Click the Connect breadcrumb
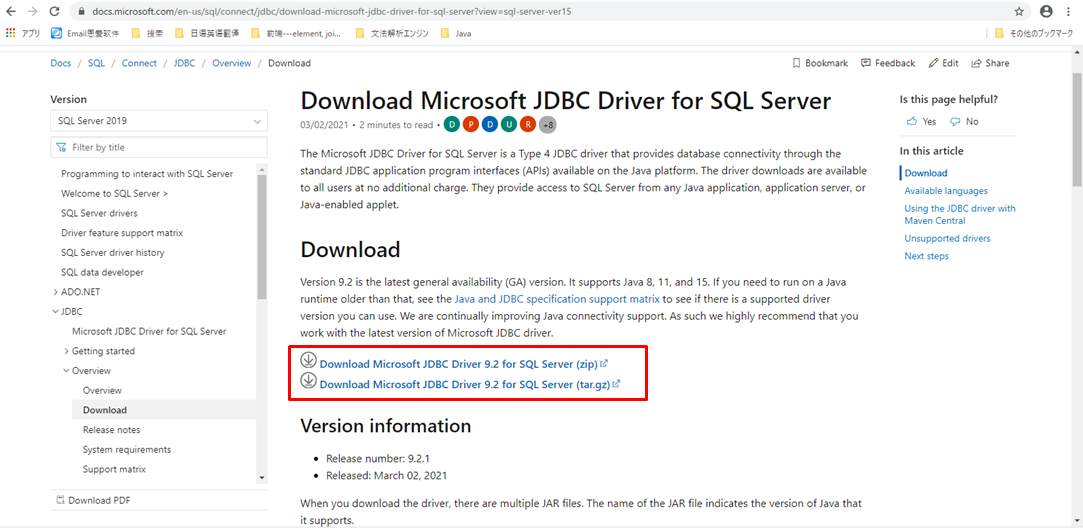 pos(140,63)
